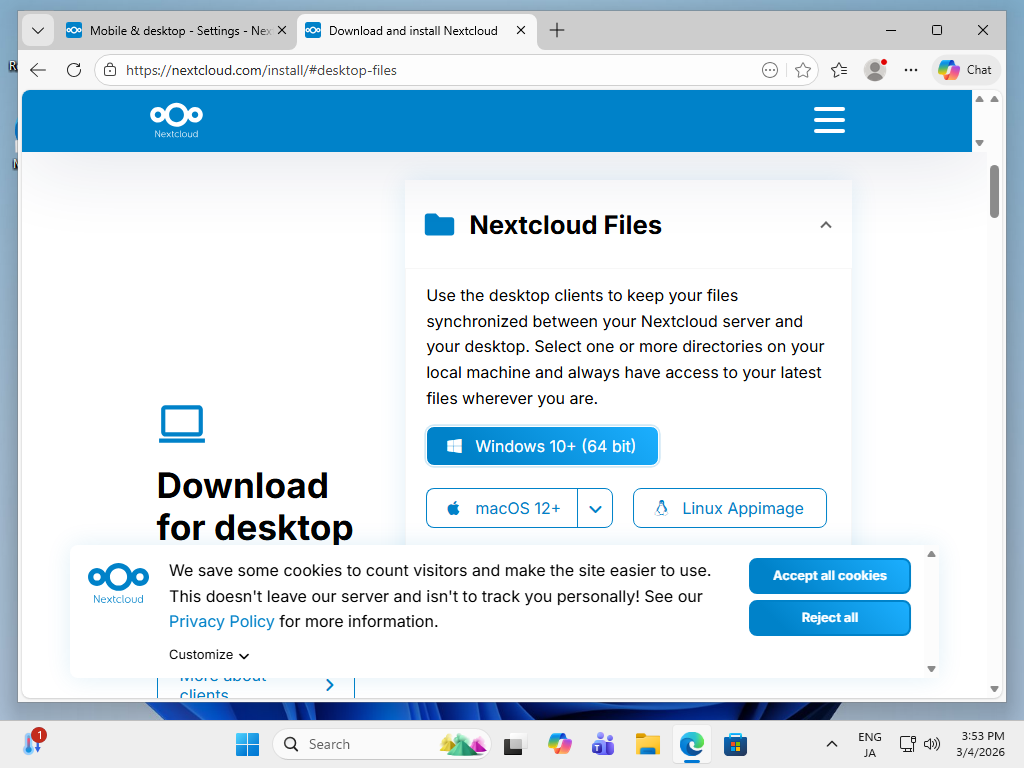This screenshot has height=768, width=1024.
Task: Accept all cookies
Action: (x=829, y=576)
